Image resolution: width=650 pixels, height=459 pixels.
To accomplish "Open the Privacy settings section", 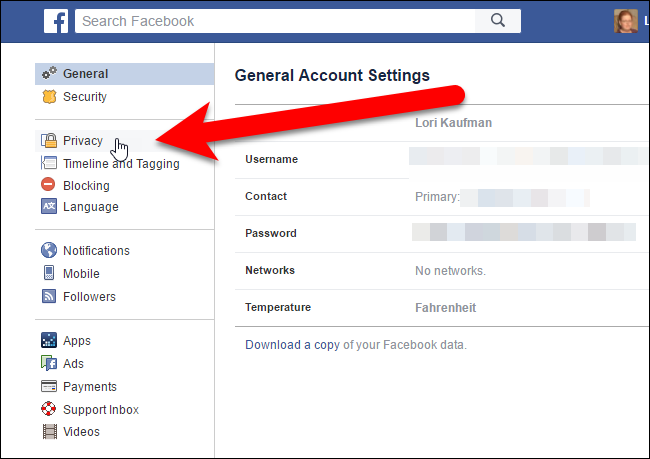I will pyautogui.click(x=82, y=141).
